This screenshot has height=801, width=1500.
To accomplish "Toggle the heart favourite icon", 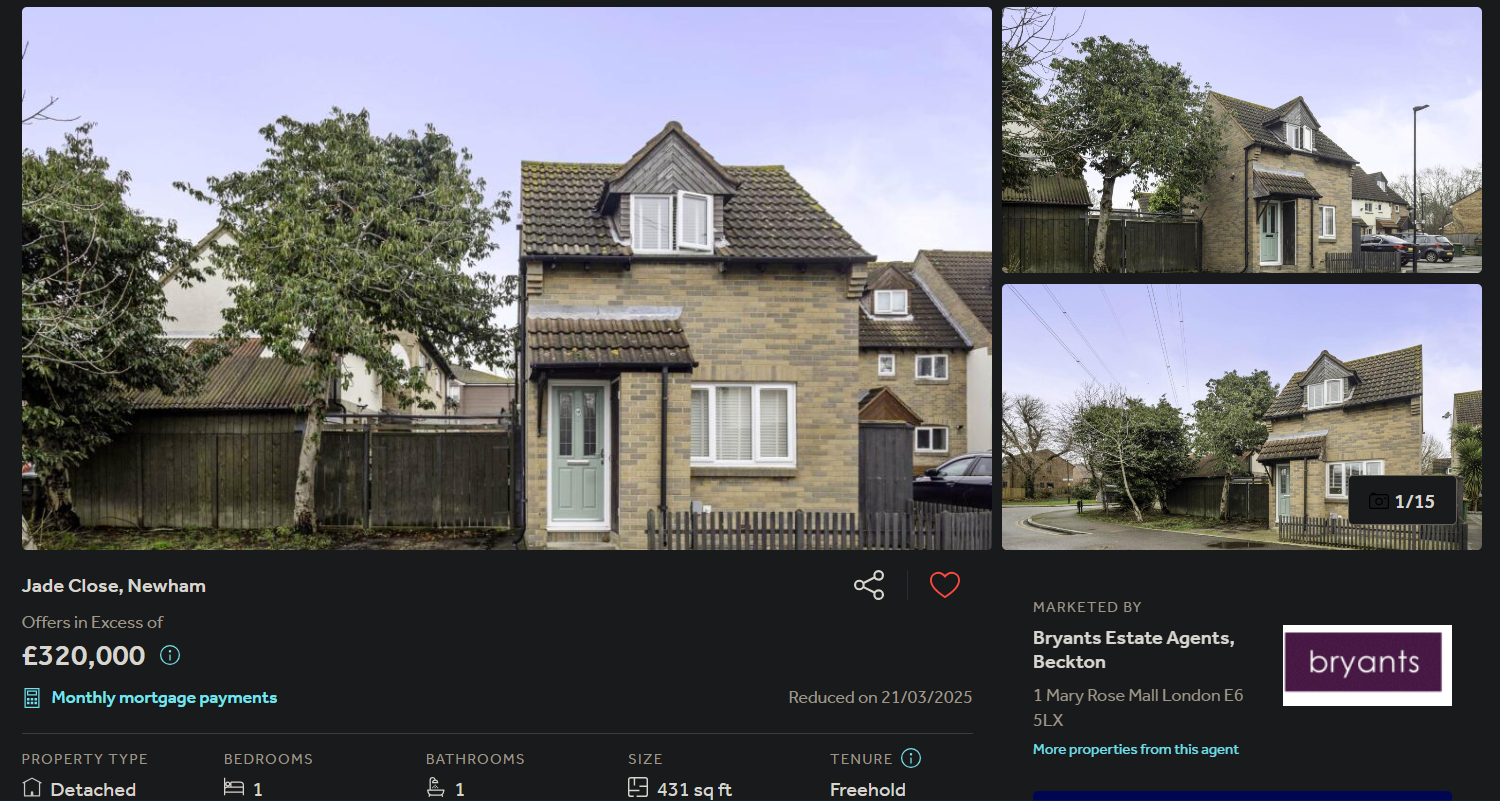I will (x=945, y=585).
